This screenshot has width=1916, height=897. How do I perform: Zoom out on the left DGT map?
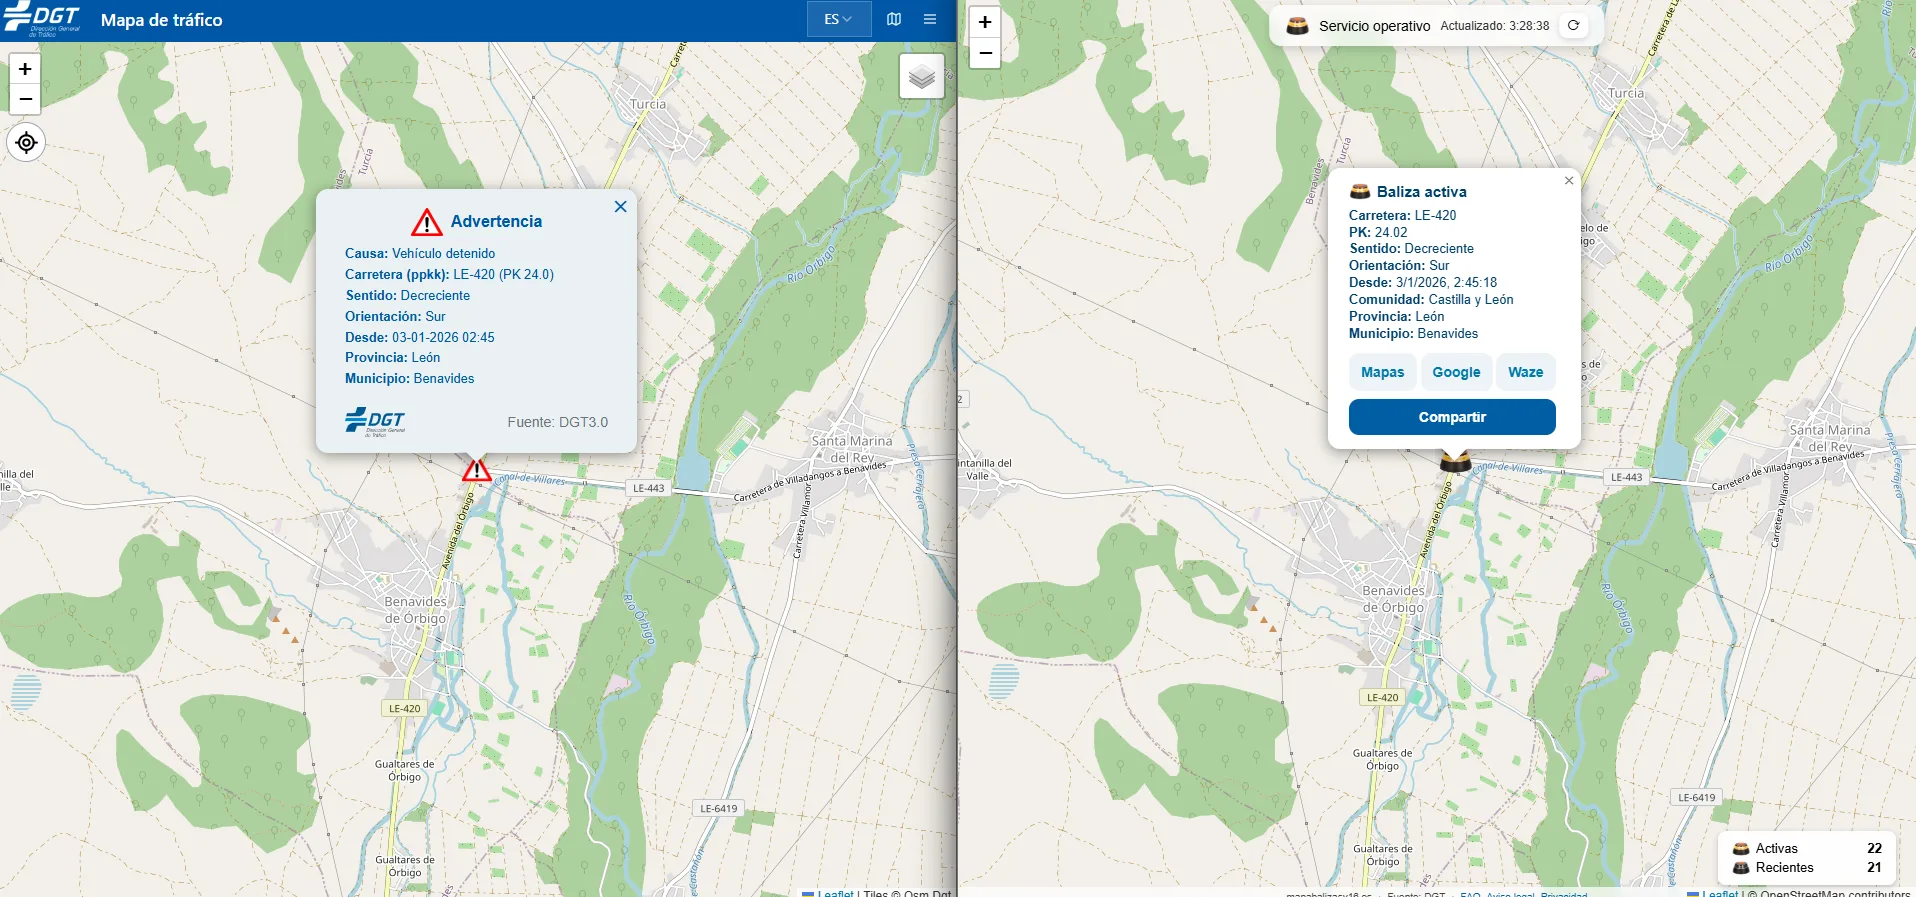click(x=25, y=99)
